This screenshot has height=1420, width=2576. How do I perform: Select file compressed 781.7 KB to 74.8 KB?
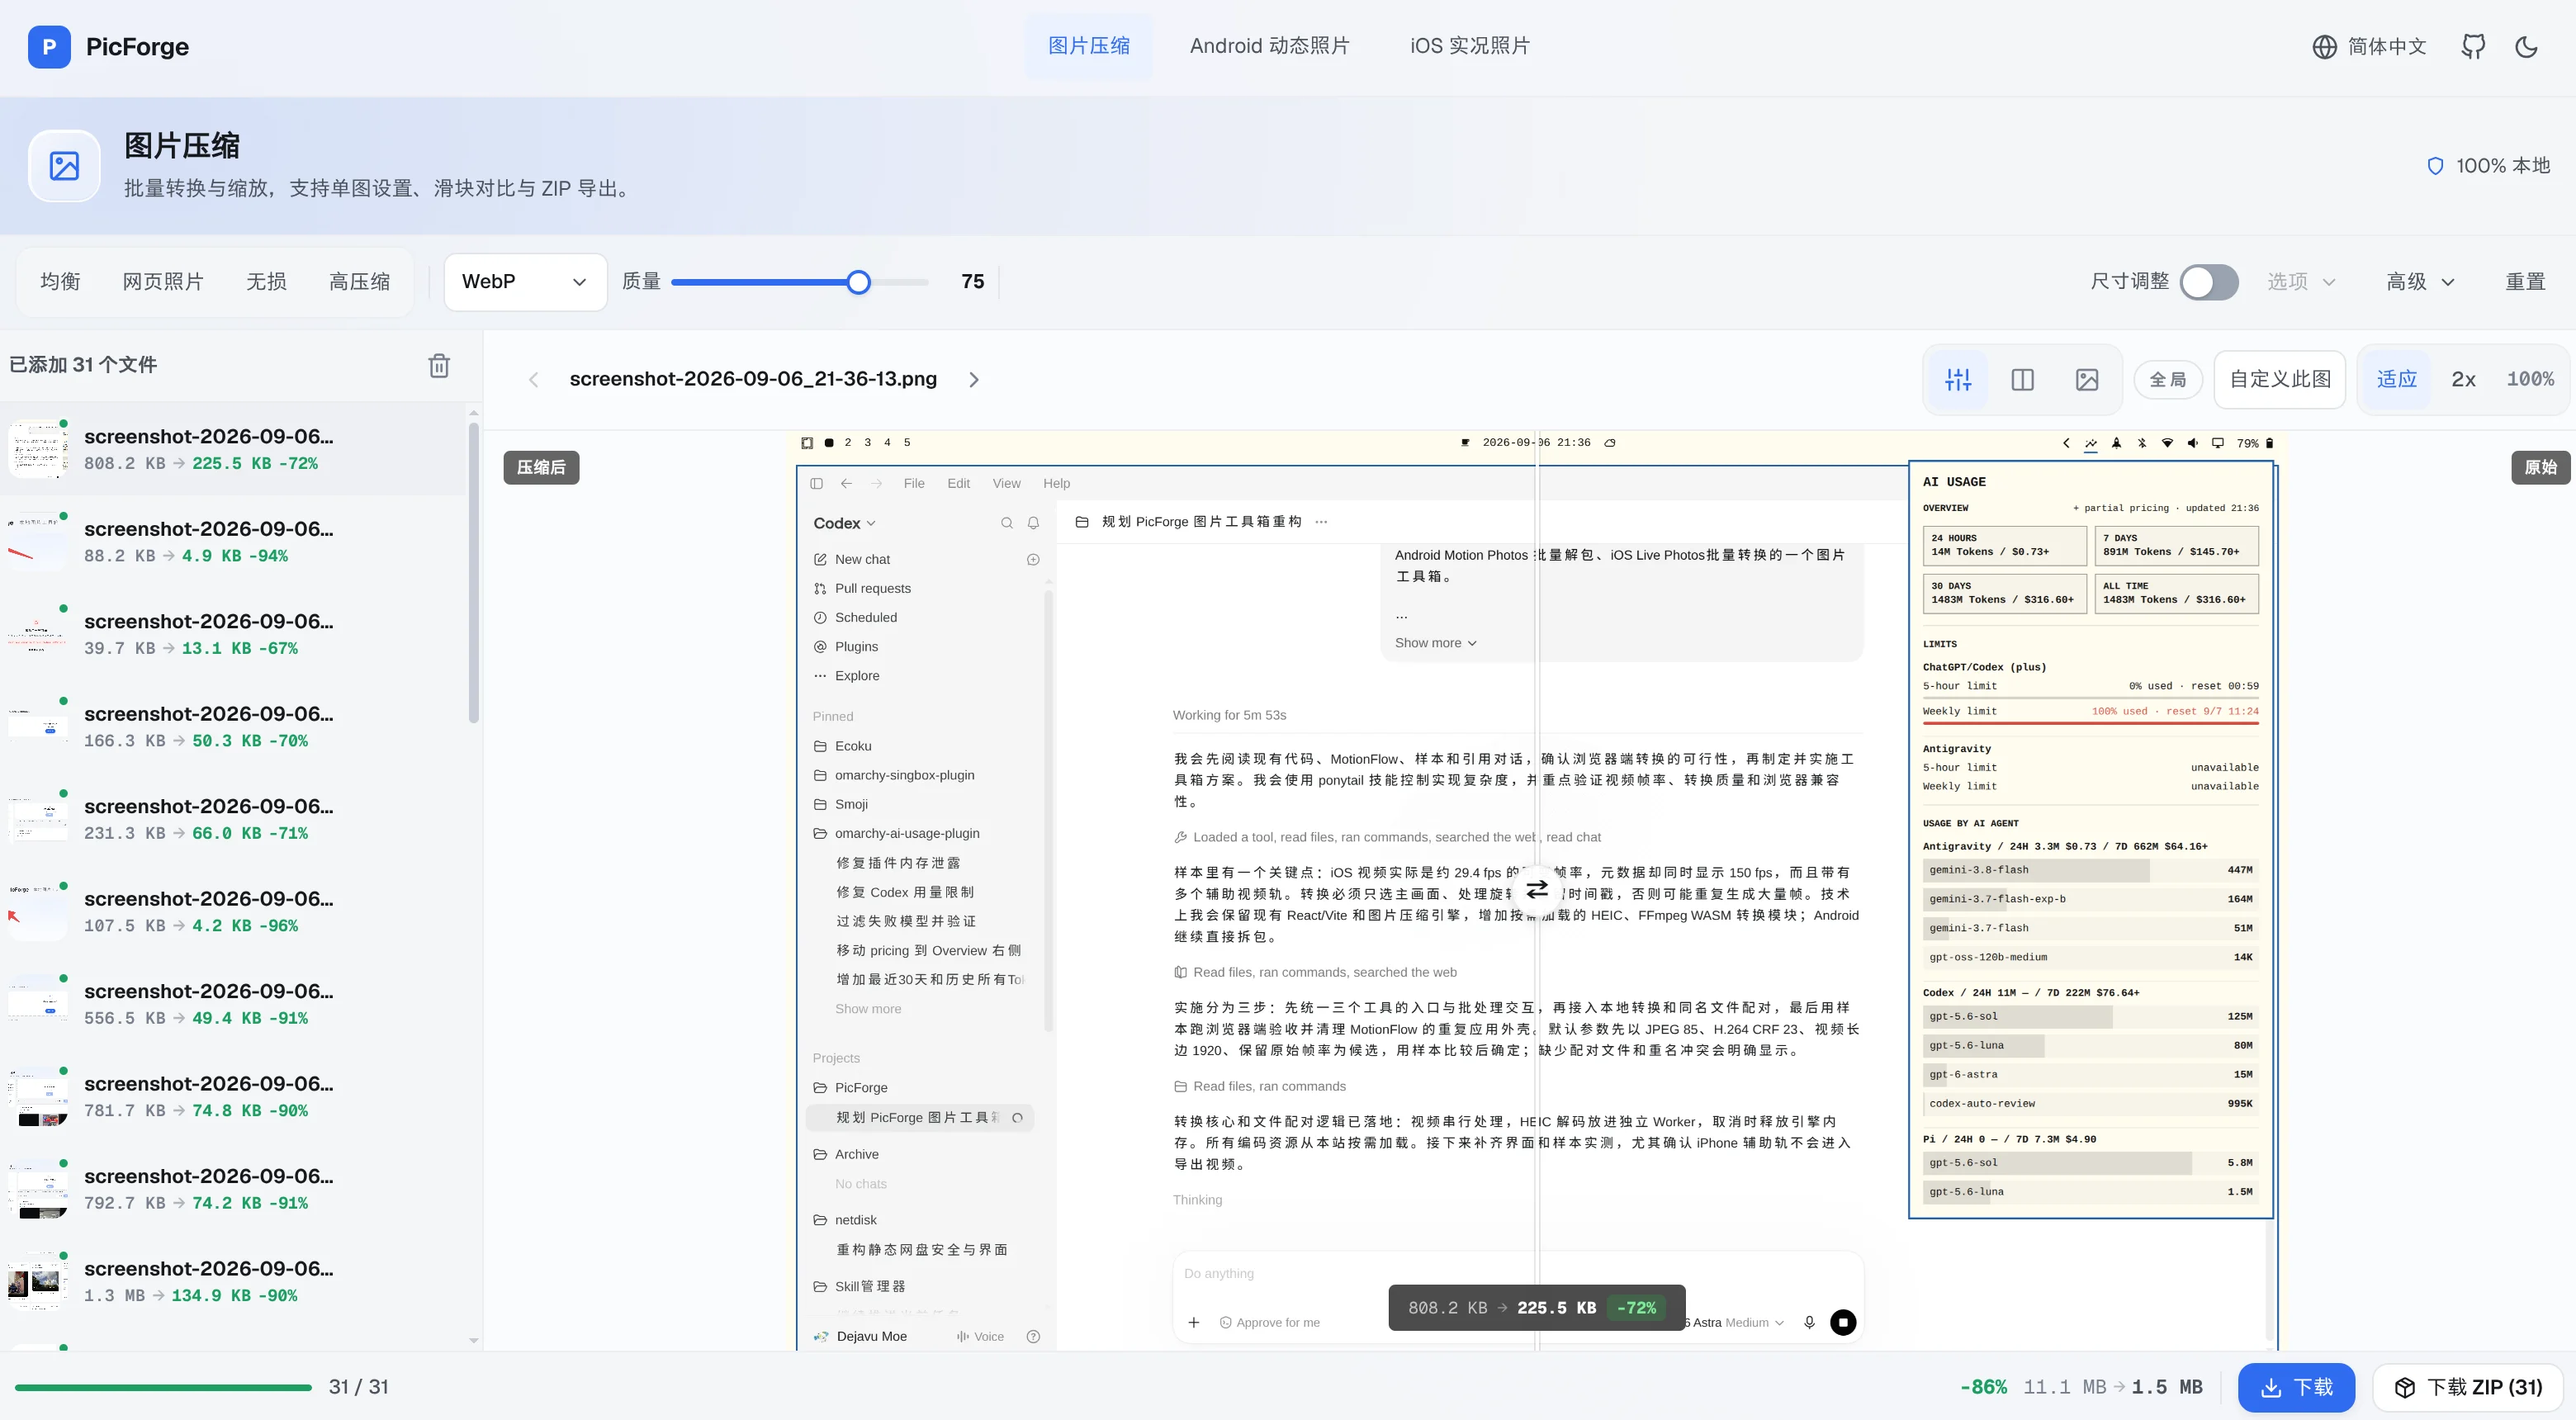(x=234, y=1097)
